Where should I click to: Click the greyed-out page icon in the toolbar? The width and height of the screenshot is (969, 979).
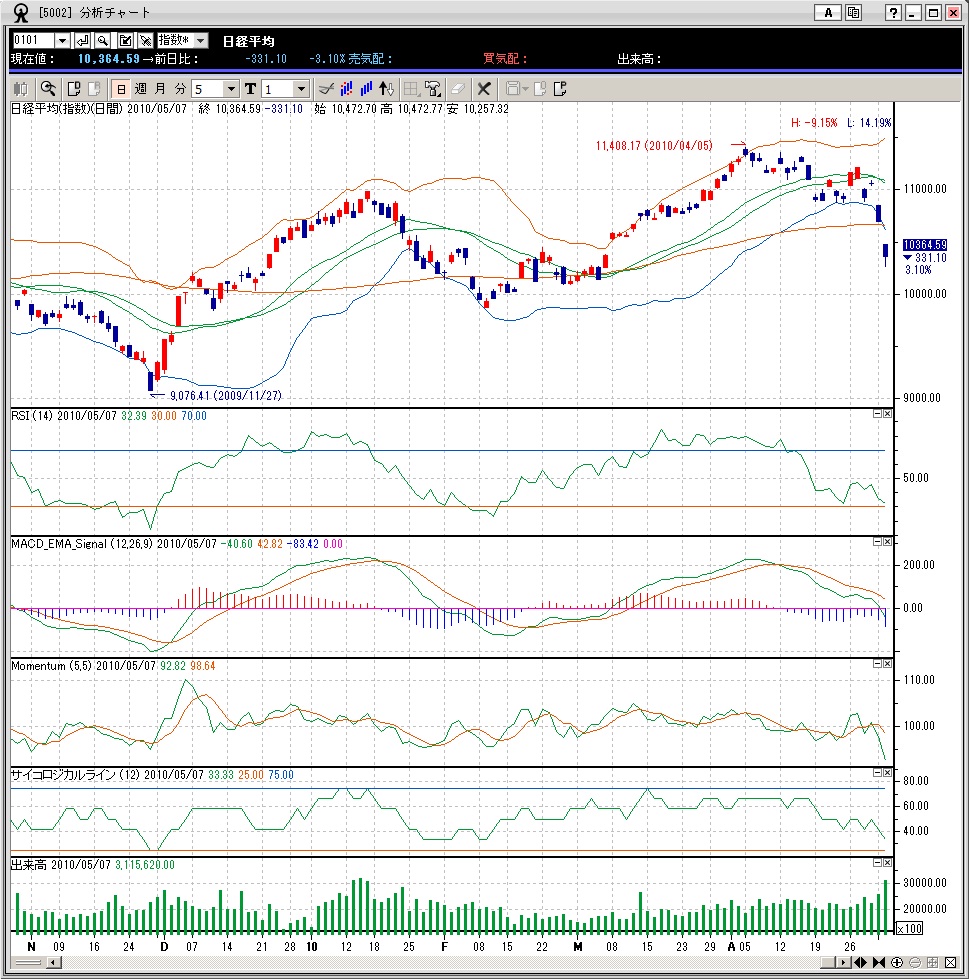(94, 89)
